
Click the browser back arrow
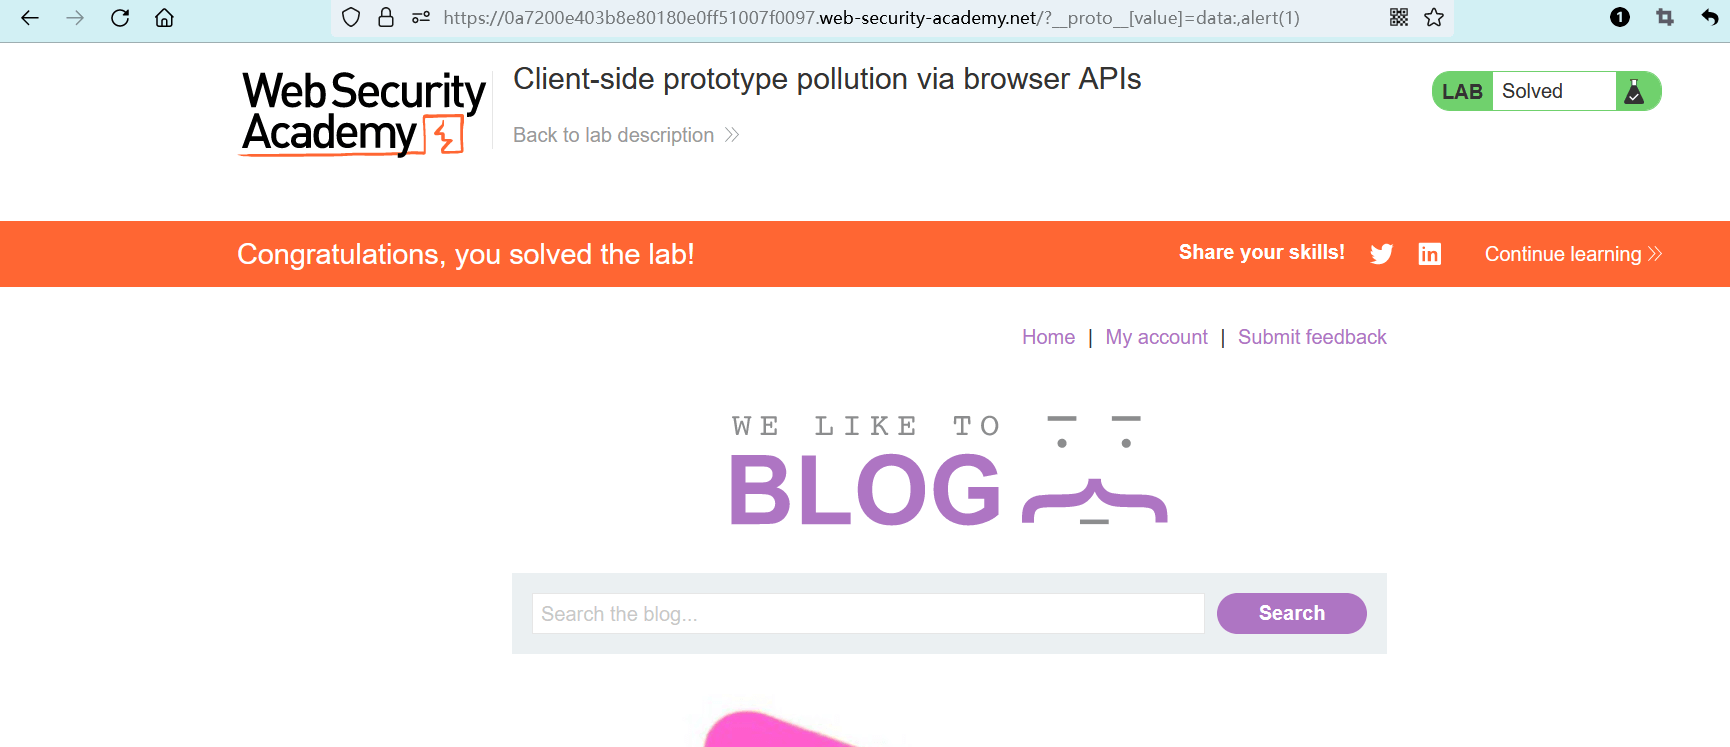[x=30, y=18]
